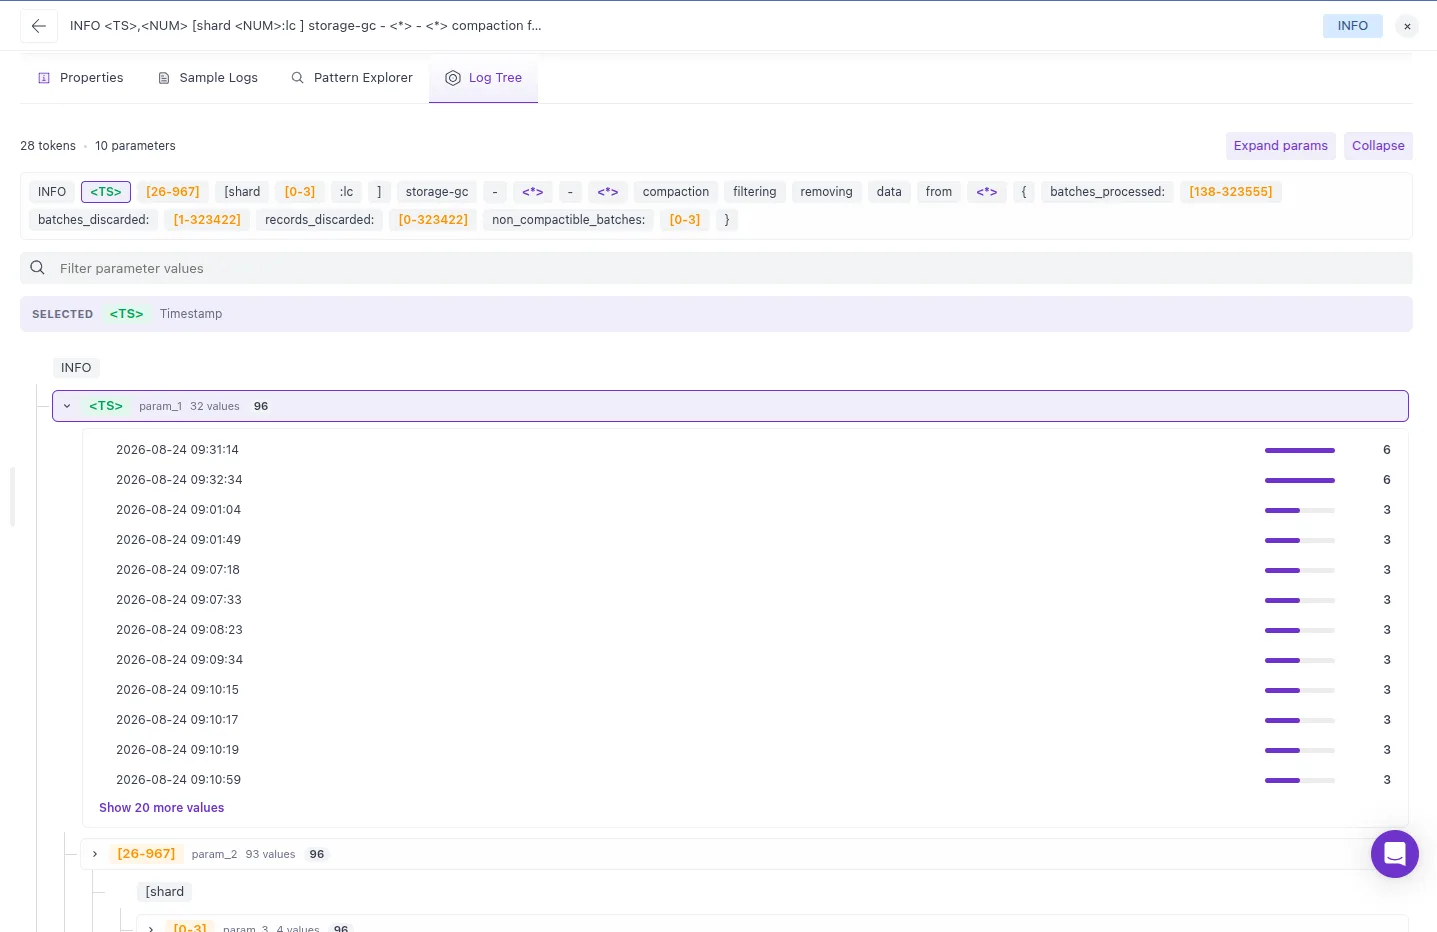Image resolution: width=1437 pixels, height=932 pixels.
Task: Go back using the left arrow button
Action: coord(38,26)
